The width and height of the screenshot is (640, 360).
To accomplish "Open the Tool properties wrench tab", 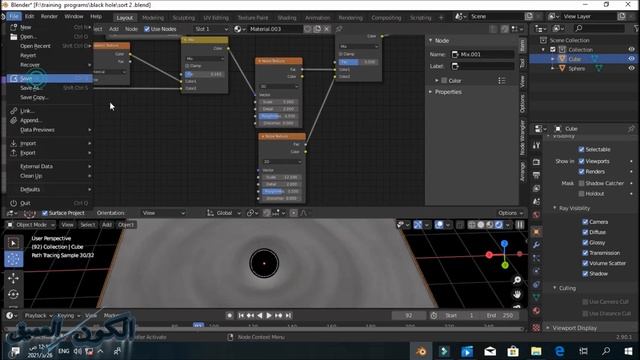I will (x=536, y=146).
